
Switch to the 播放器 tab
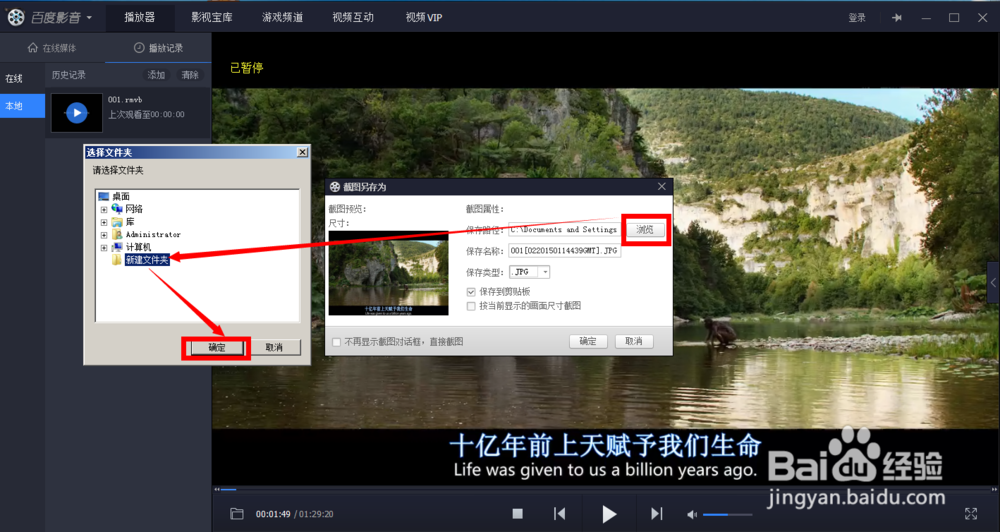140,17
